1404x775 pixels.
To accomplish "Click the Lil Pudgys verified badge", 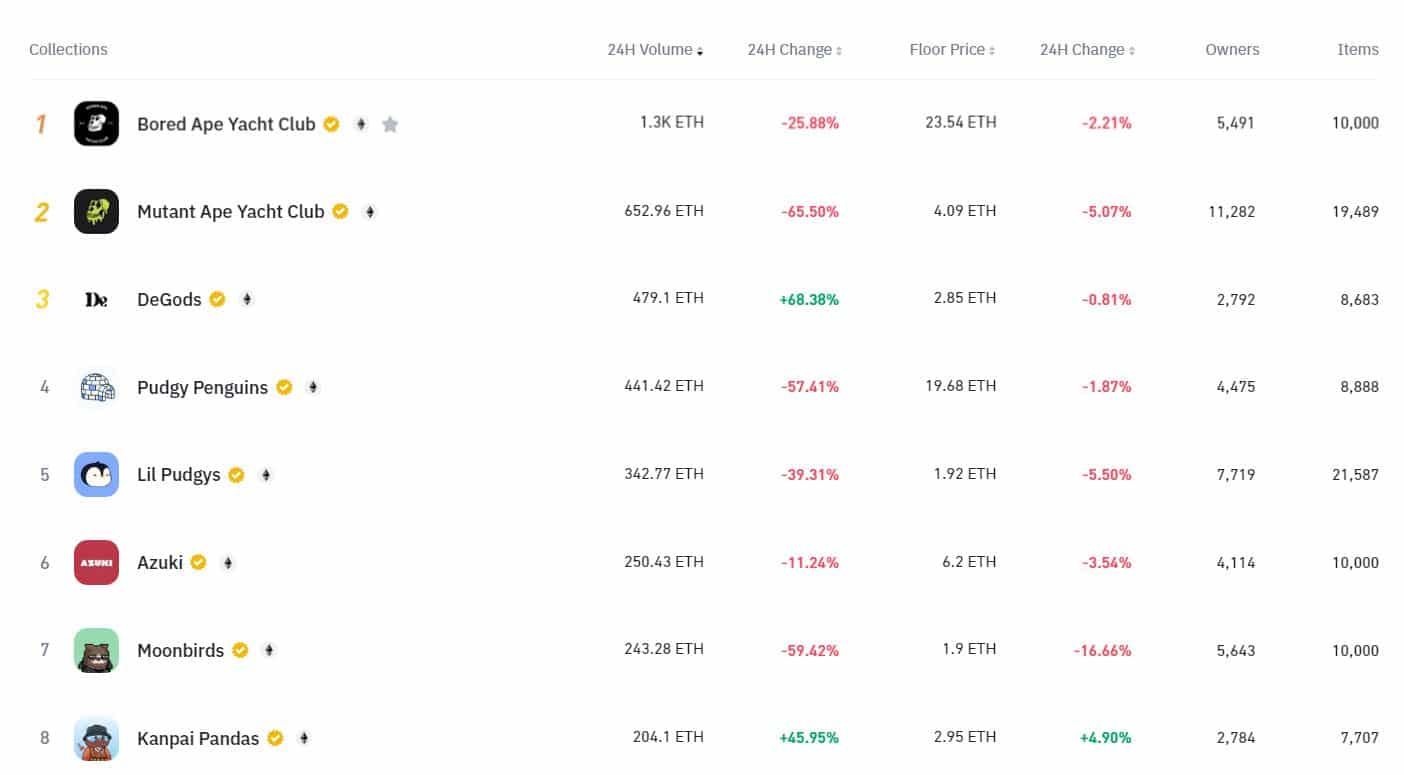I will point(236,475).
